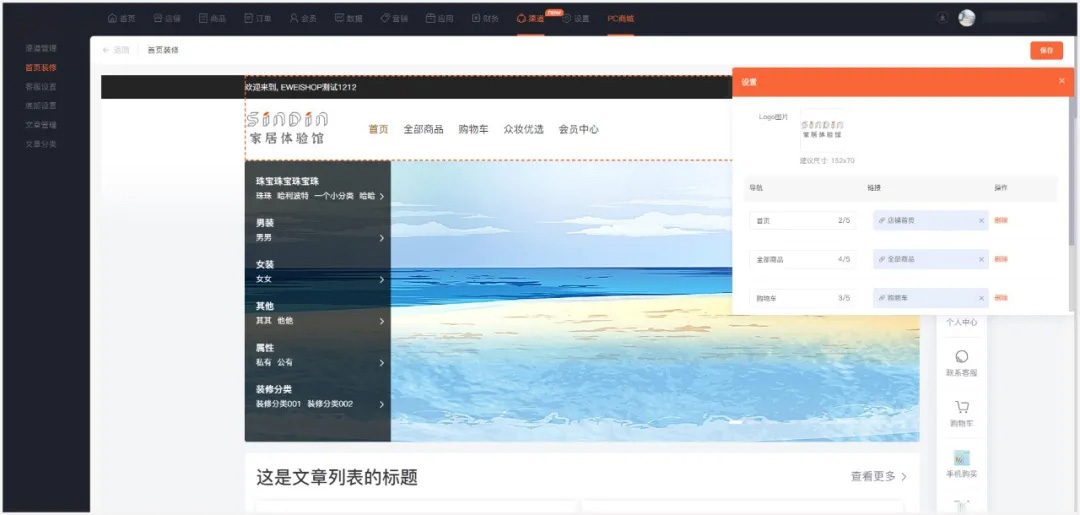Expand the 女装 category in the sidebar
This screenshot has width=1080, height=515.
tap(382, 280)
